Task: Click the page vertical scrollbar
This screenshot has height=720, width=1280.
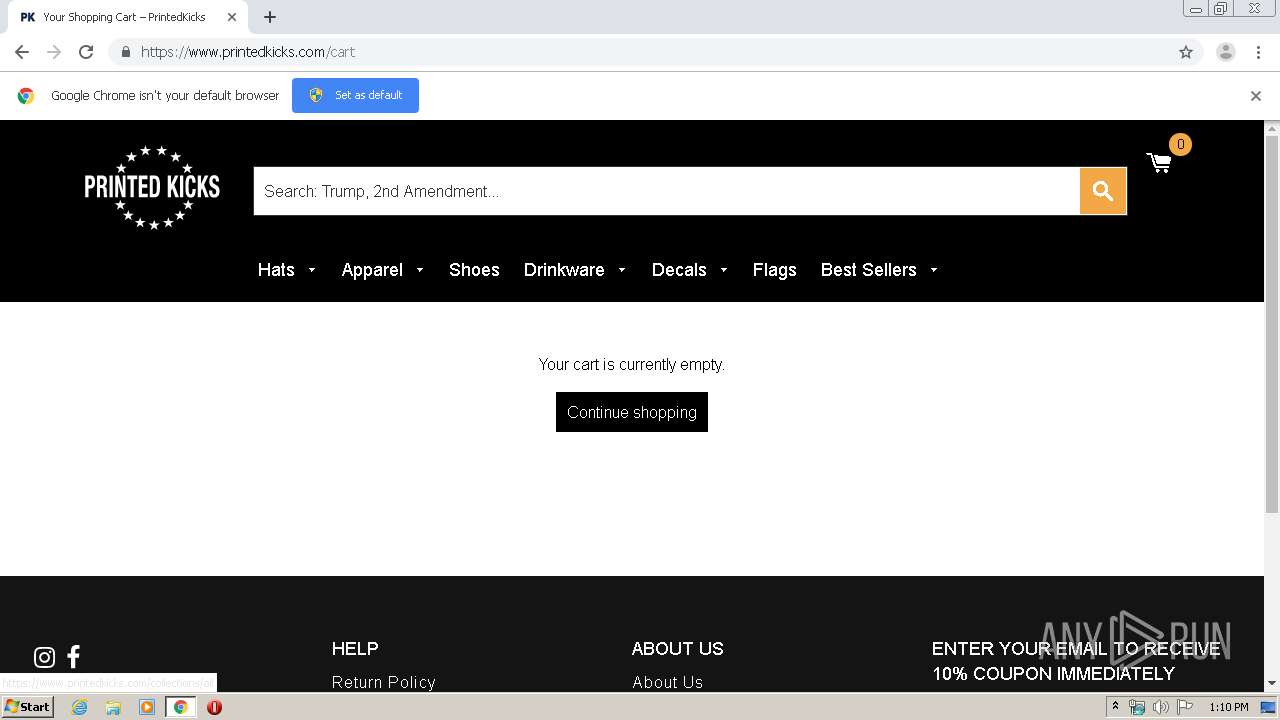Action: click(1272, 325)
